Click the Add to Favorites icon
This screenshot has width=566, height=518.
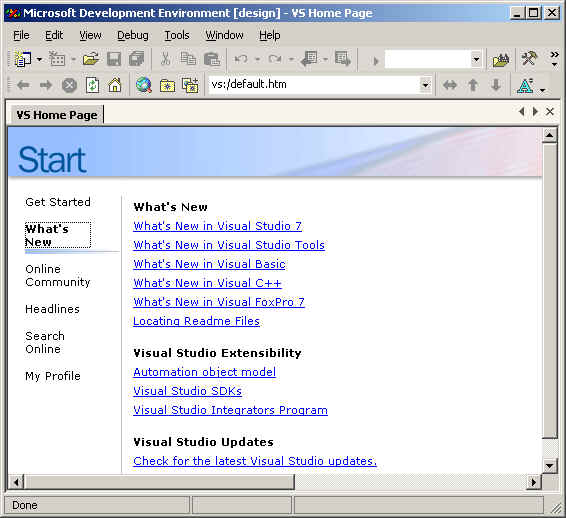pyautogui.click(x=190, y=86)
